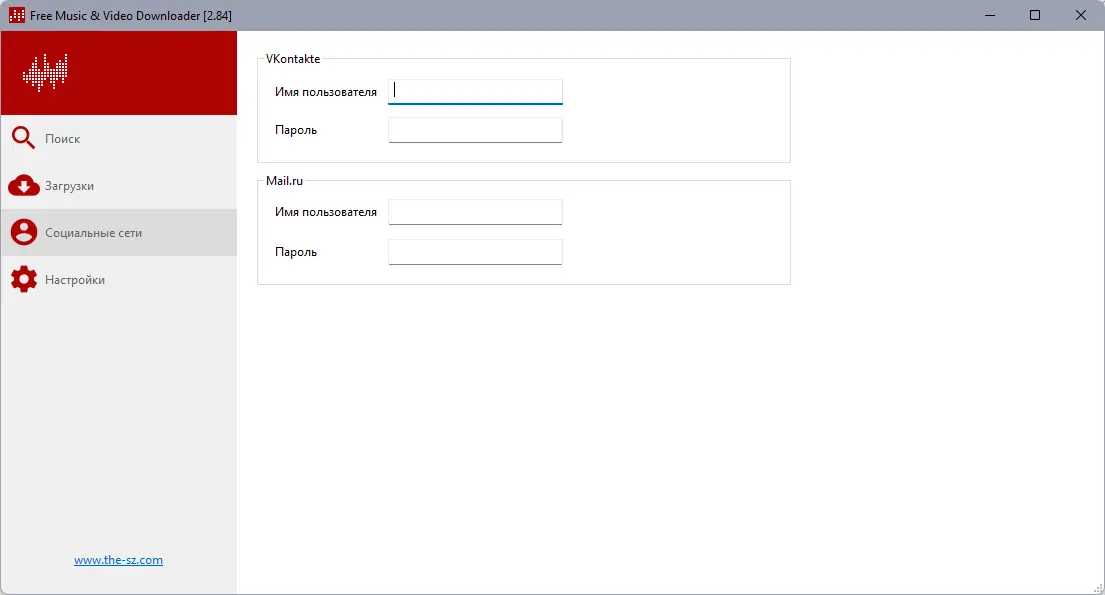Screen dimensions: 1105x595
Task: Focus the VKontakte username field
Action: [475, 92]
